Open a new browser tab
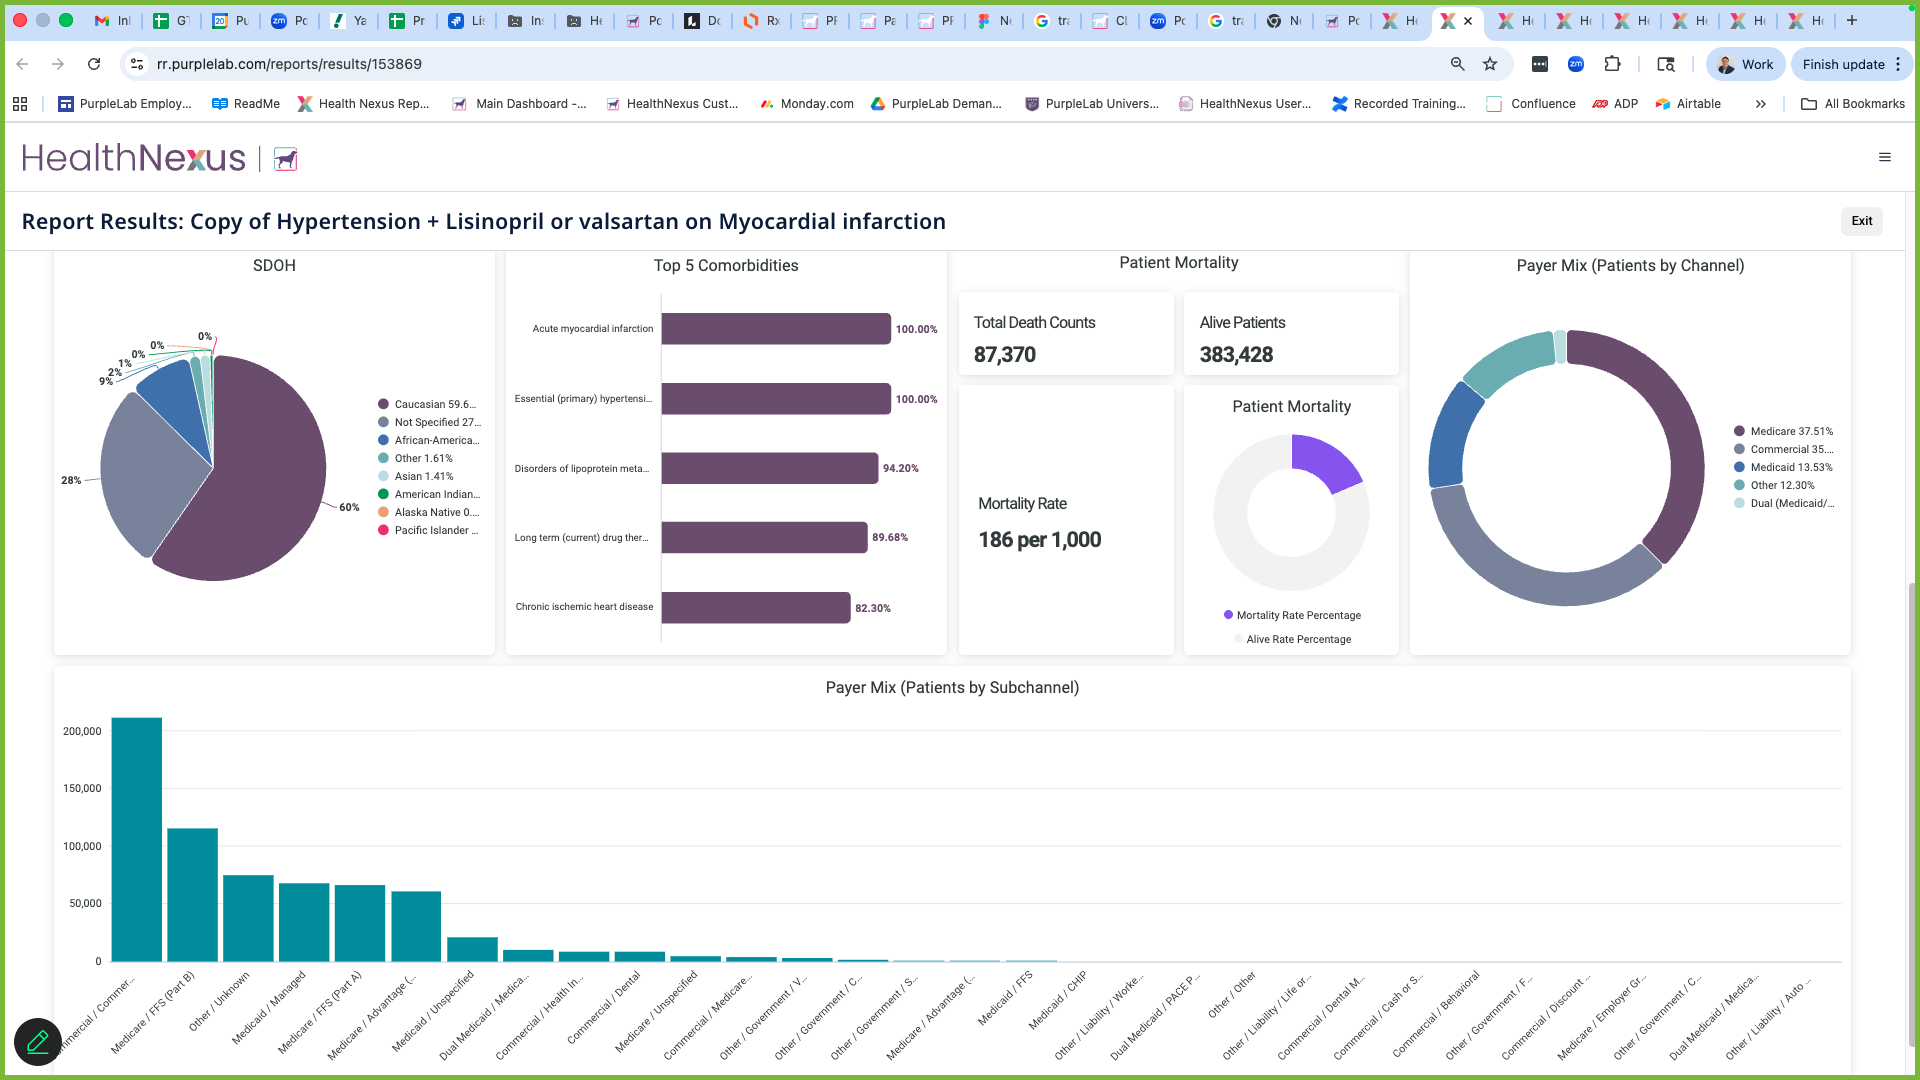This screenshot has height=1080, width=1920. coord(1852,20)
